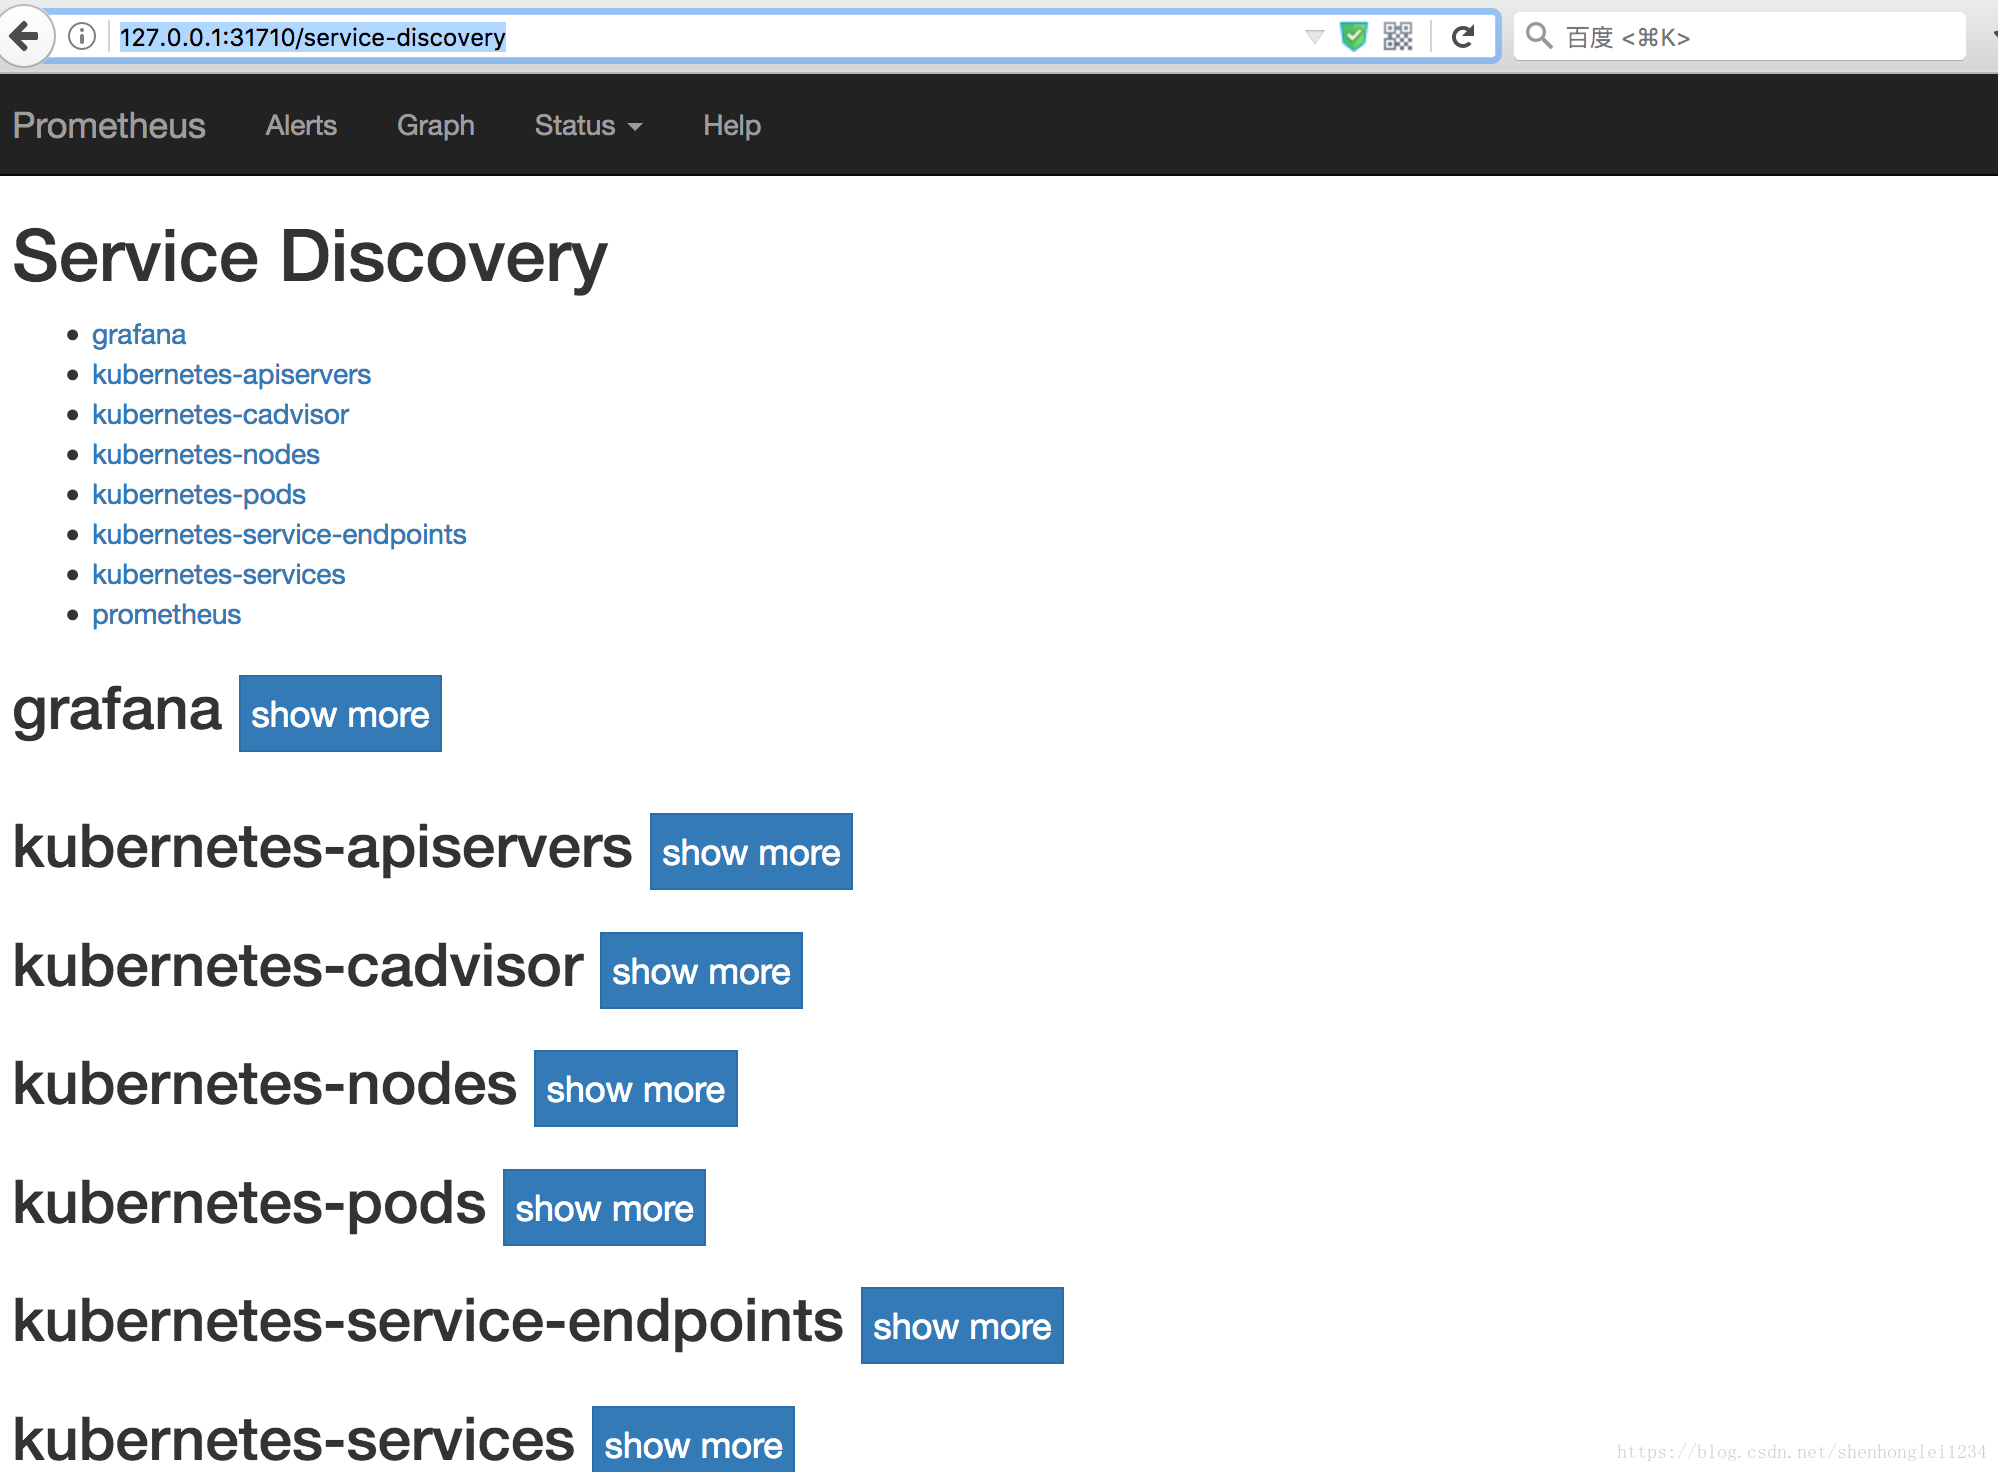The width and height of the screenshot is (1998, 1472).
Task: Click the Prometheus logo icon
Action: [110, 126]
